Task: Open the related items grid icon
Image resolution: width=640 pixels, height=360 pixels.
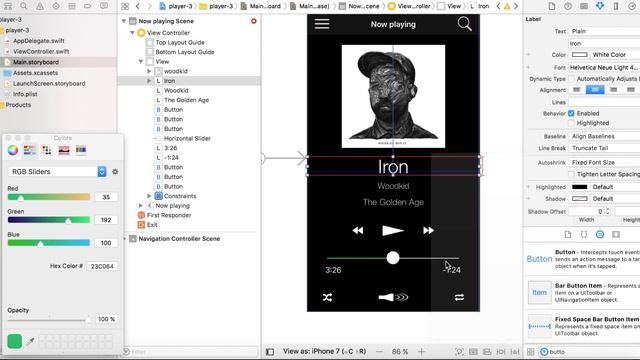Action: pyautogui.click(x=125, y=6)
